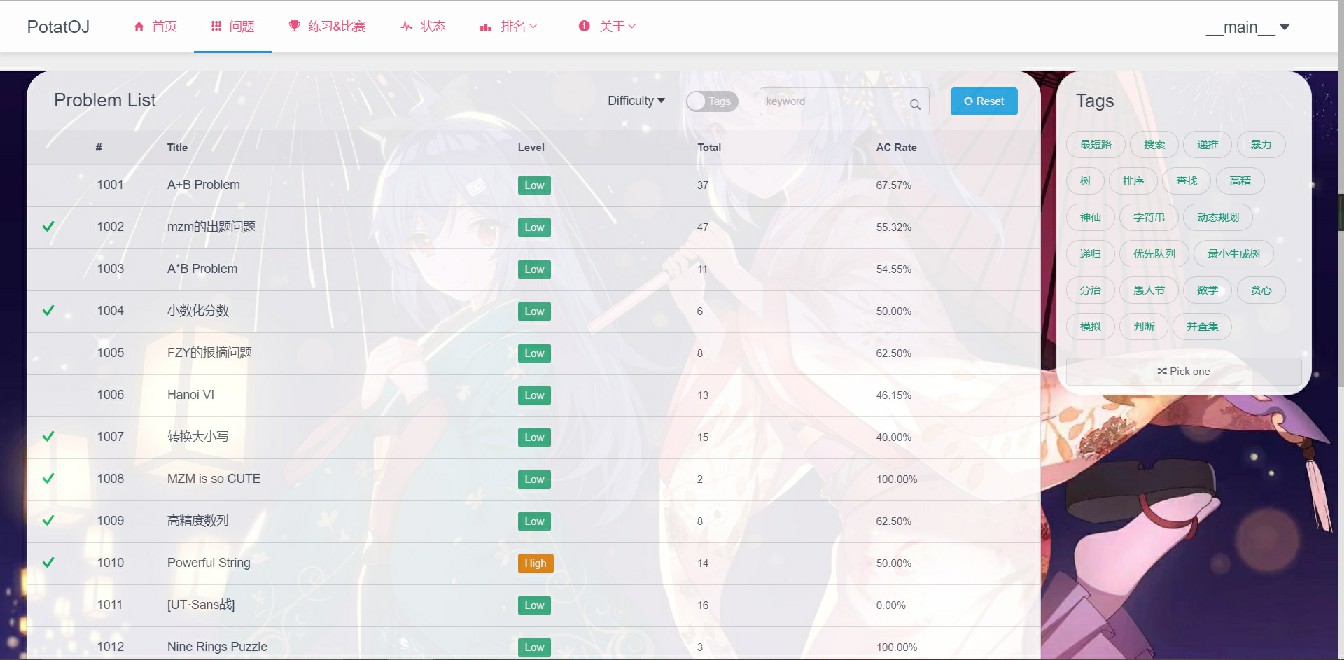Open problem mzm的出题问题
1344x660 pixels.
211,227
